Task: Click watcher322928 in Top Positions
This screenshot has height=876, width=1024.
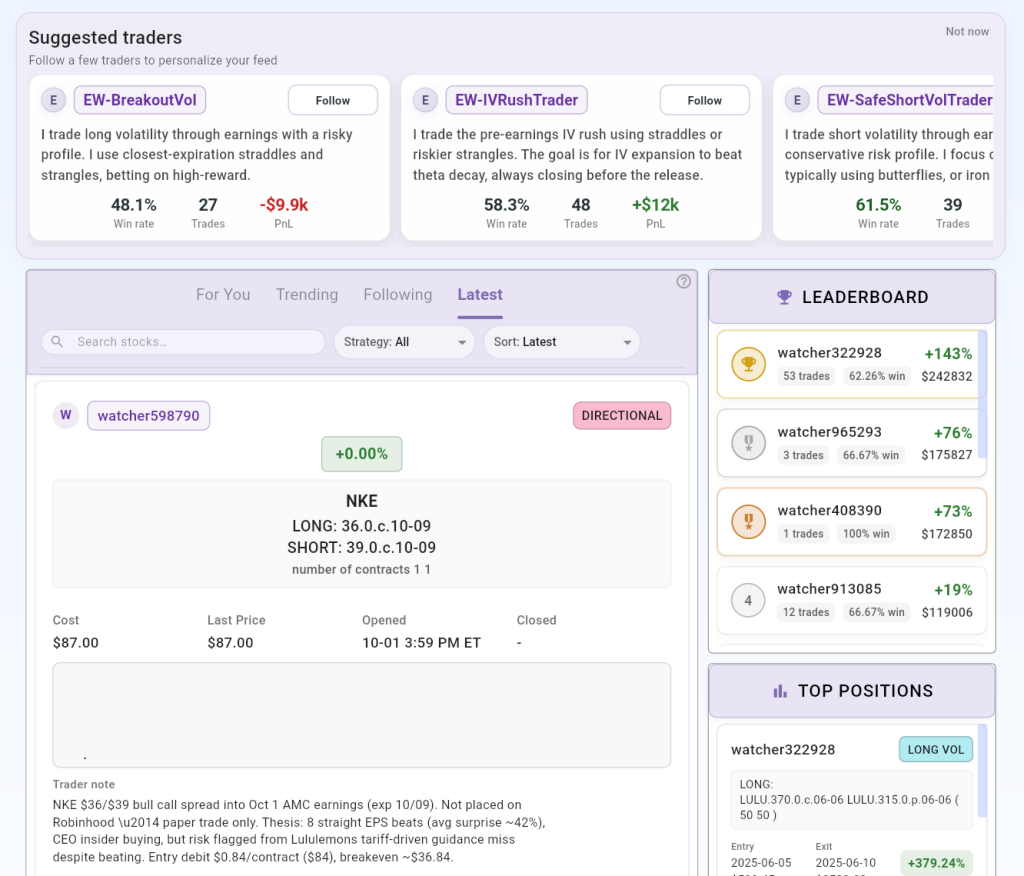Action: pos(783,749)
